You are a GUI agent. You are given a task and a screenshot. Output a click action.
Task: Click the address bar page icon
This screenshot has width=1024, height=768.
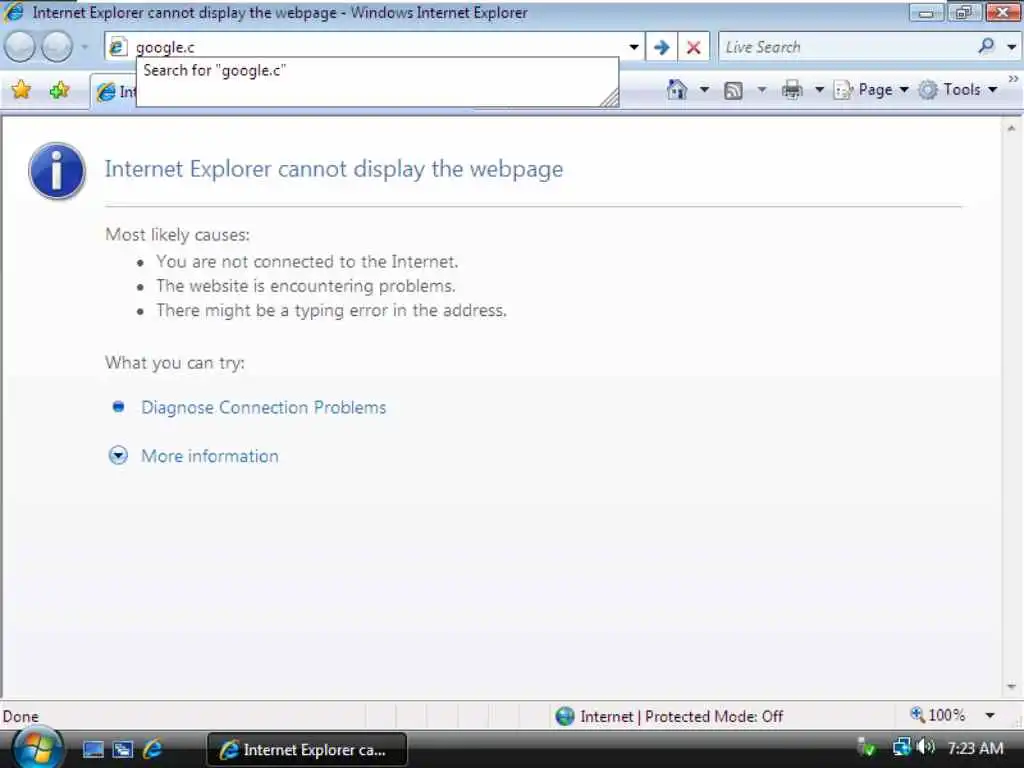coord(118,47)
